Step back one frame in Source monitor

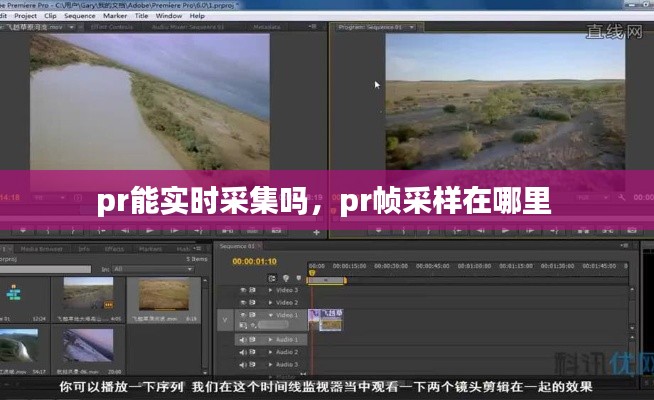(125, 230)
